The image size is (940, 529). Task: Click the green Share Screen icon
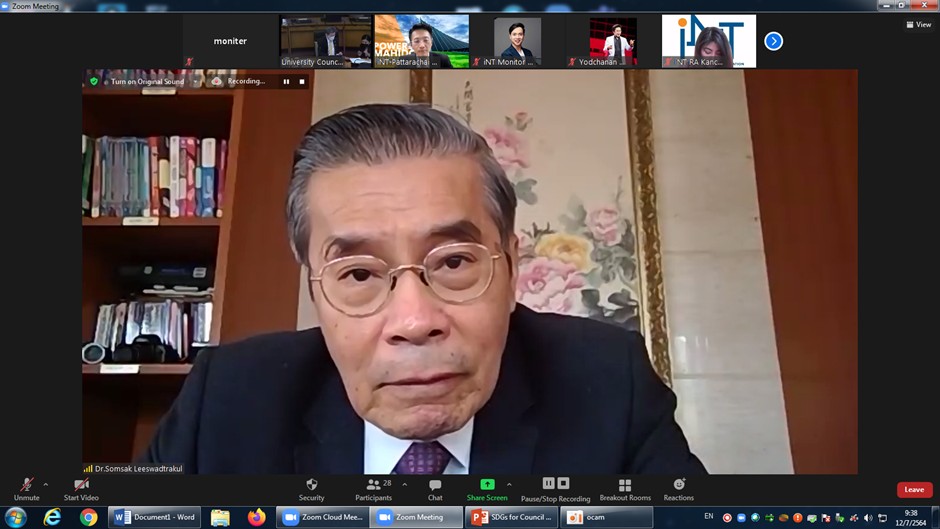[487, 485]
